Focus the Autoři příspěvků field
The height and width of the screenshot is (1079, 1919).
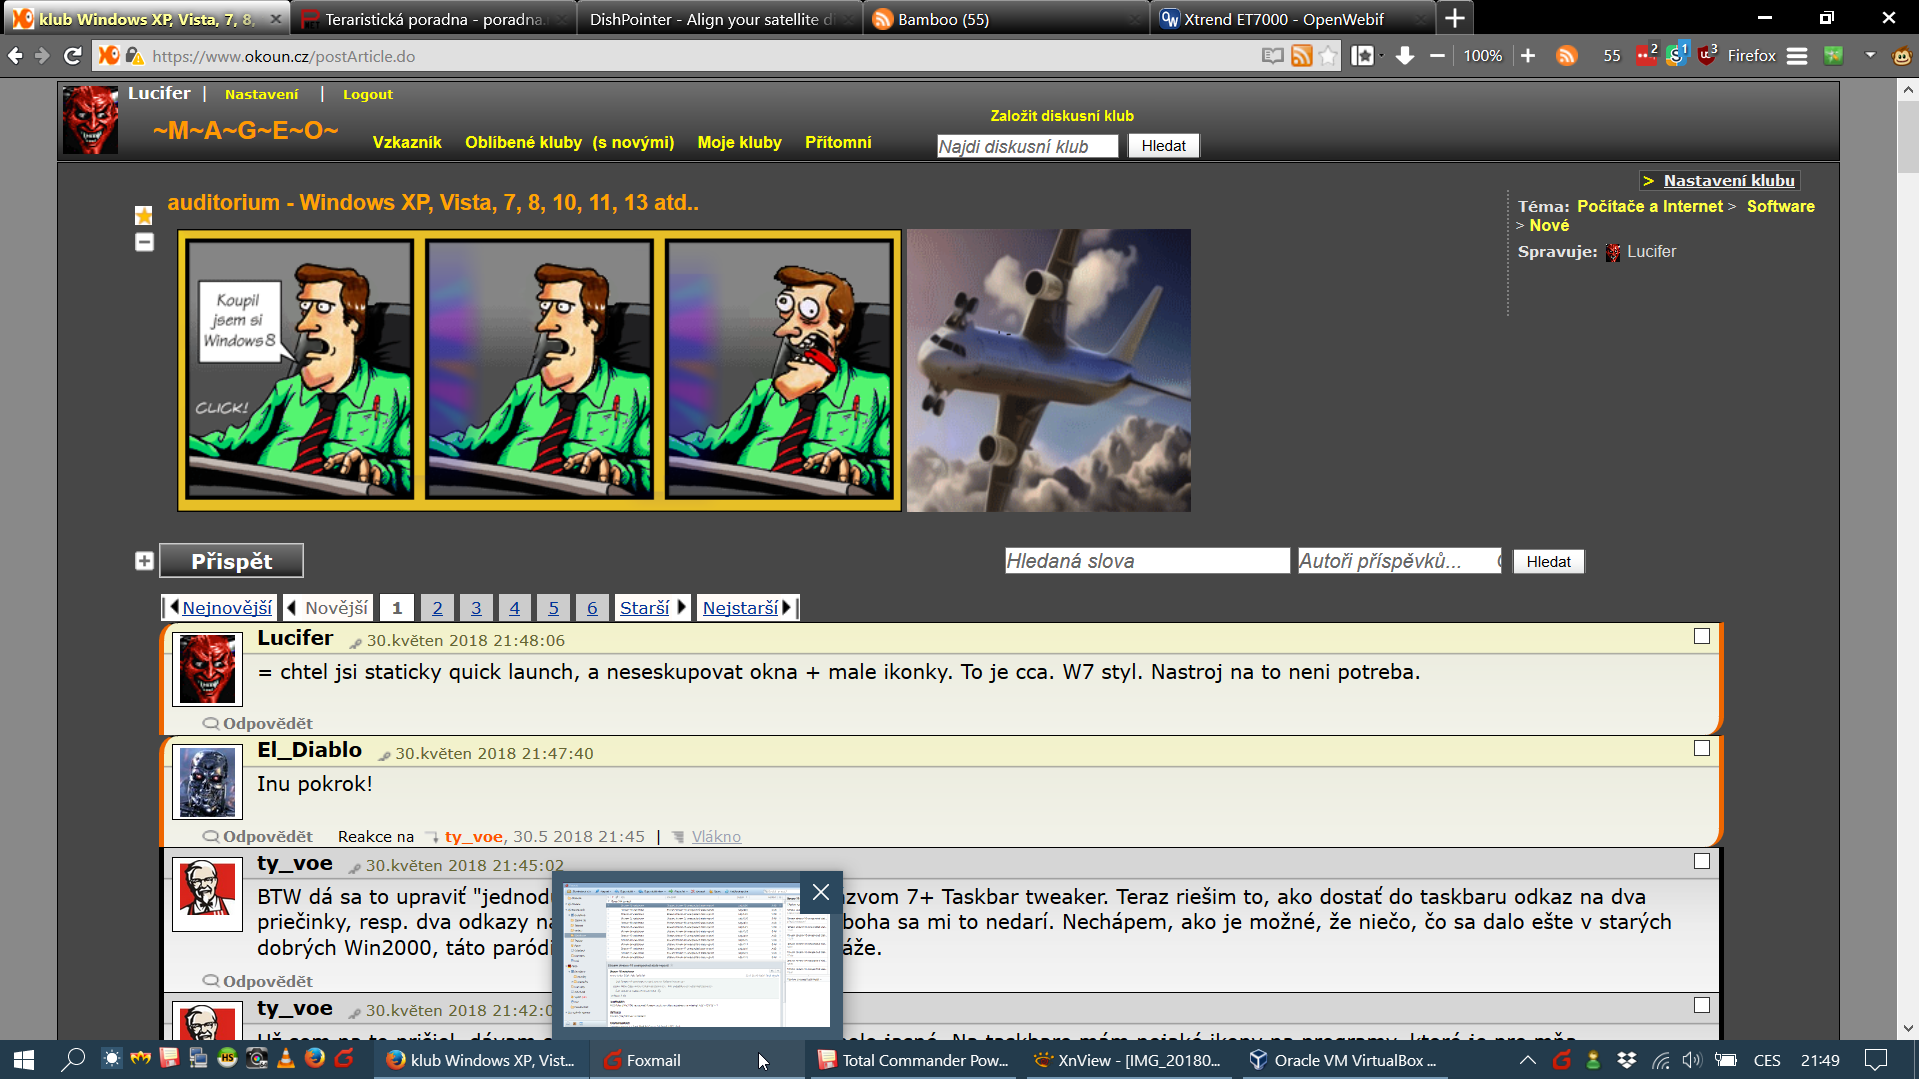coord(1399,561)
